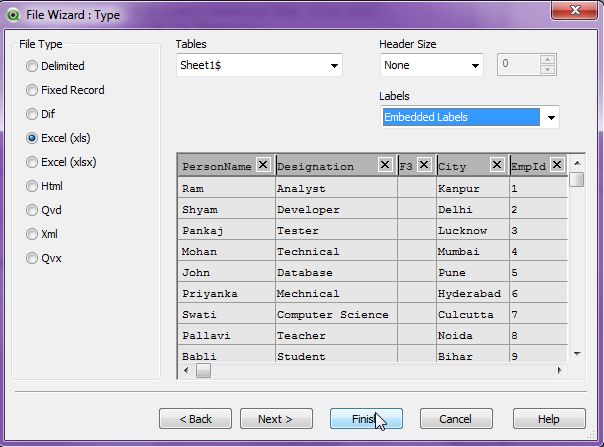Select the Excel (xls) radio button
Screen dimensions: 604x447
click(x=32, y=138)
